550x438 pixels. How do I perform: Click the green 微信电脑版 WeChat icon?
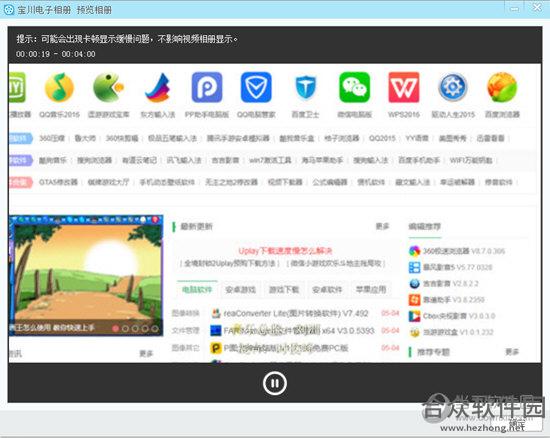tap(355, 87)
